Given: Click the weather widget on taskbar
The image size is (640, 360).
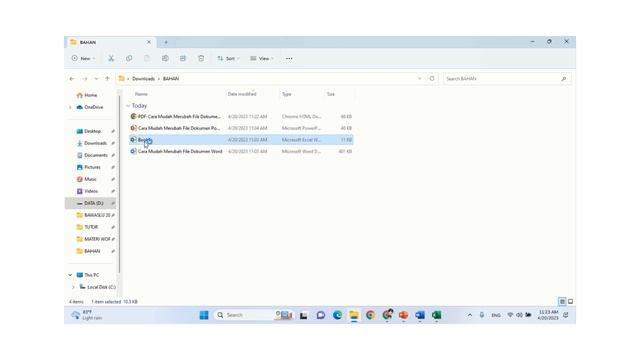Looking at the screenshot, I should pyautogui.click(x=87, y=315).
